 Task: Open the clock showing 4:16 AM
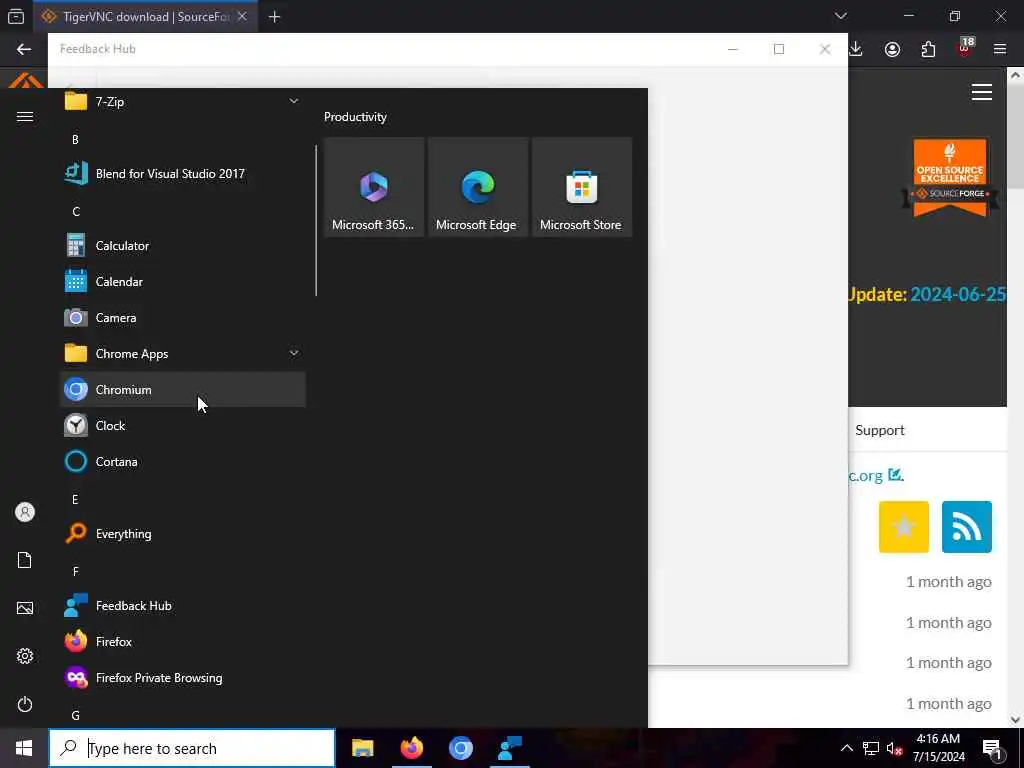(938, 748)
